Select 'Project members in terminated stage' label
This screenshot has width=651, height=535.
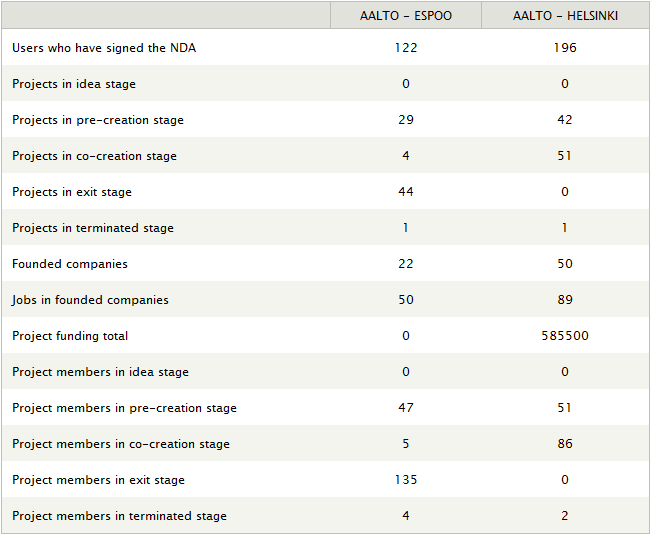coord(119,516)
